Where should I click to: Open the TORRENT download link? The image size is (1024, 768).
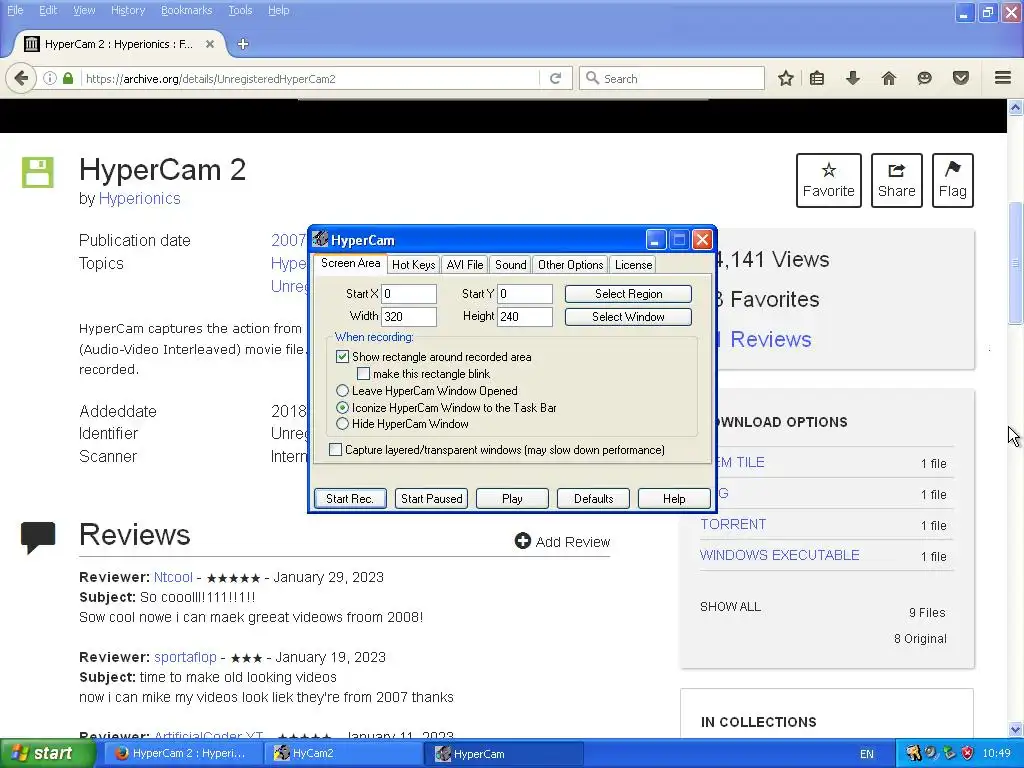click(733, 524)
